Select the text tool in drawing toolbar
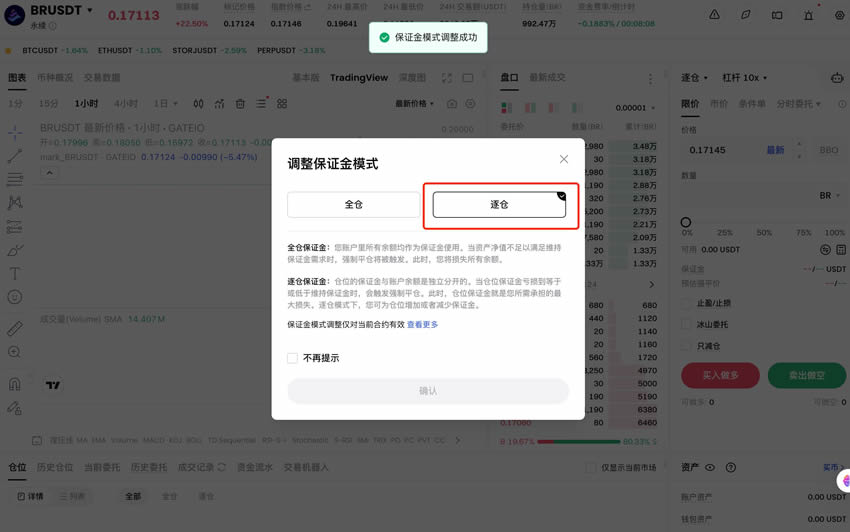 pyautogui.click(x=15, y=274)
